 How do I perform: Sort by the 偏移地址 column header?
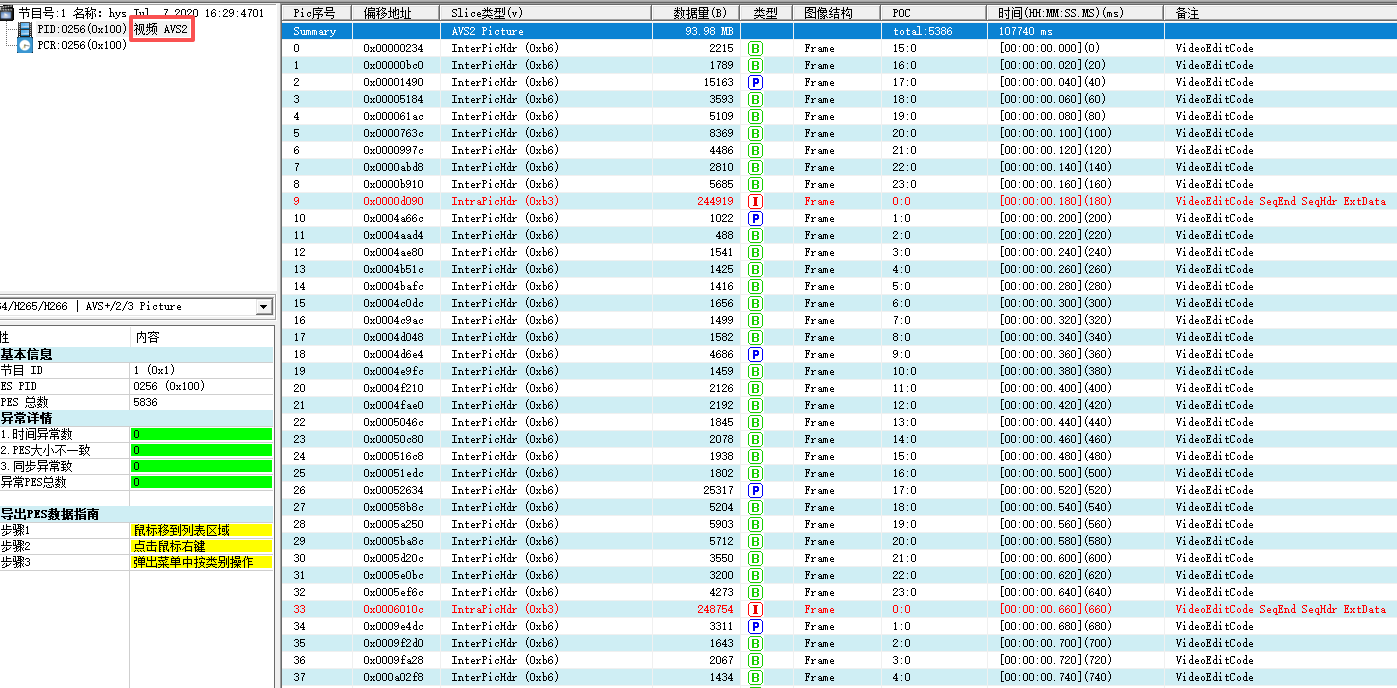(396, 13)
